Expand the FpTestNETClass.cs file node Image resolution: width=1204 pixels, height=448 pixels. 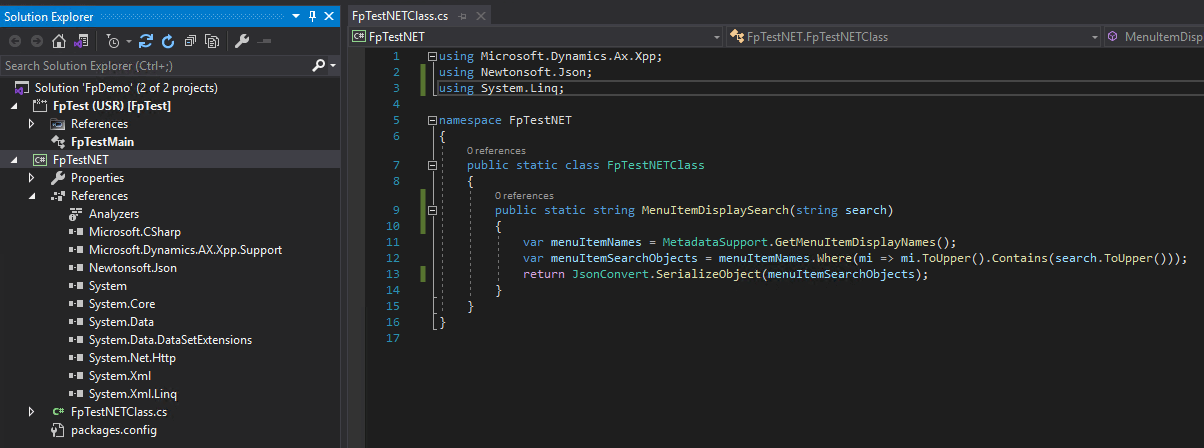pos(31,412)
